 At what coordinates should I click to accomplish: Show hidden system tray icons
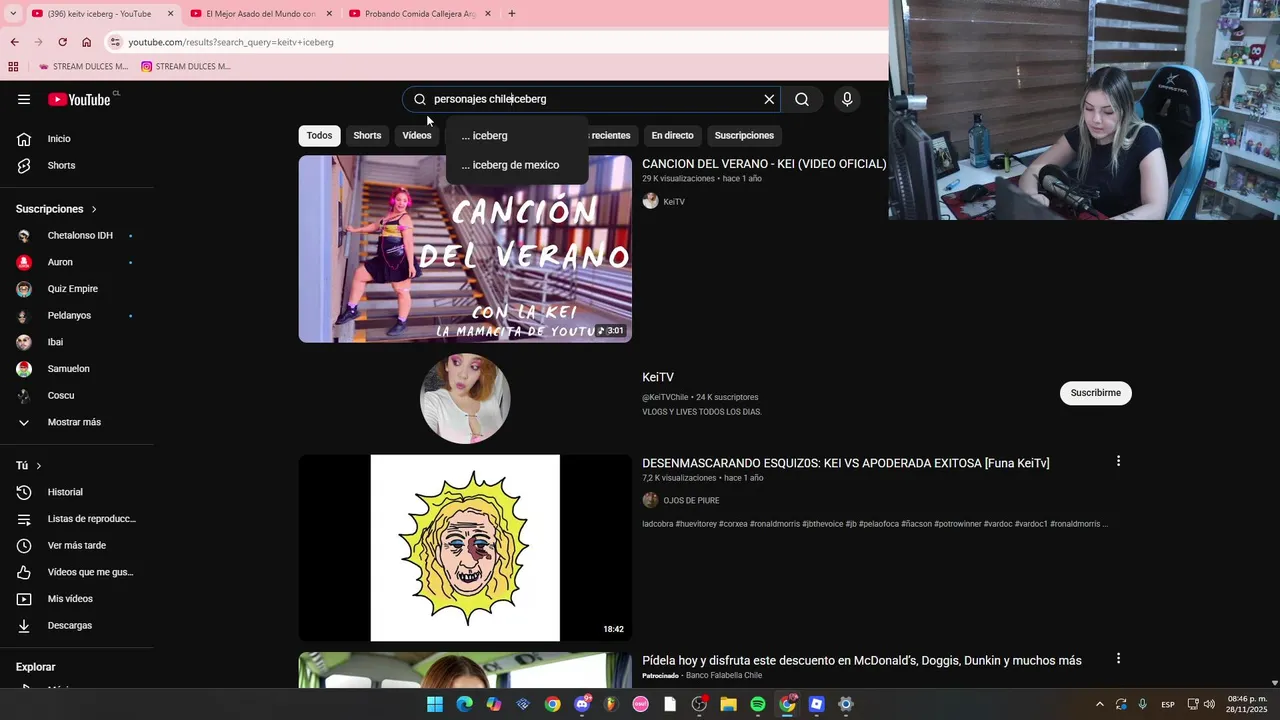[1100, 704]
